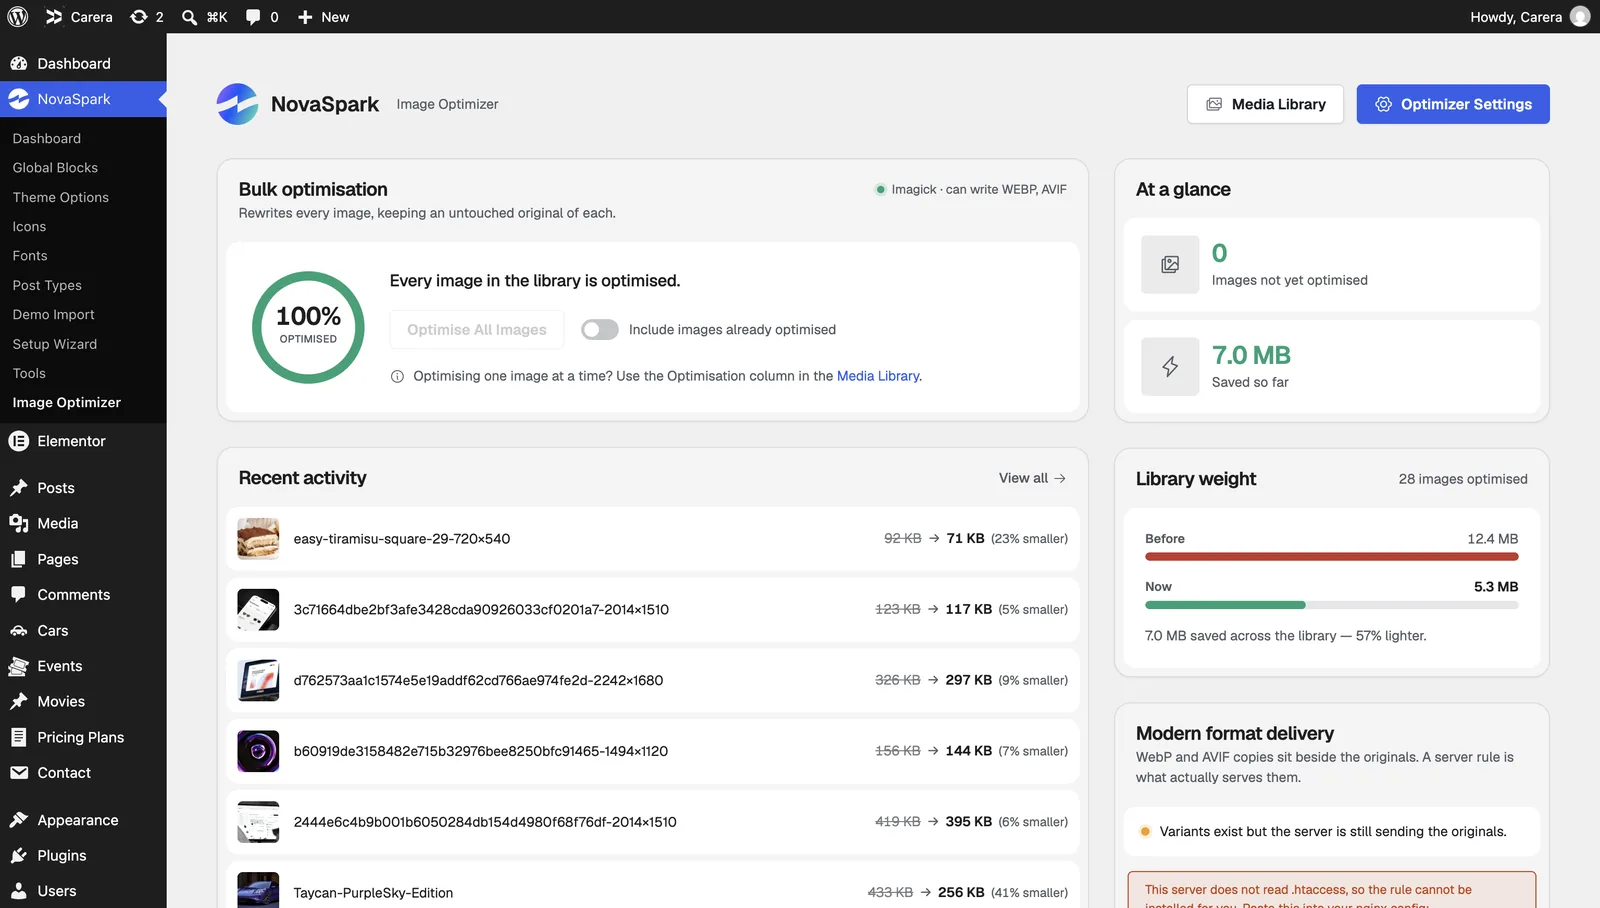The height and width of the screenshot is (908, 1600).
Task: Click the Movies pin icon
Action: tap(19, 701)
